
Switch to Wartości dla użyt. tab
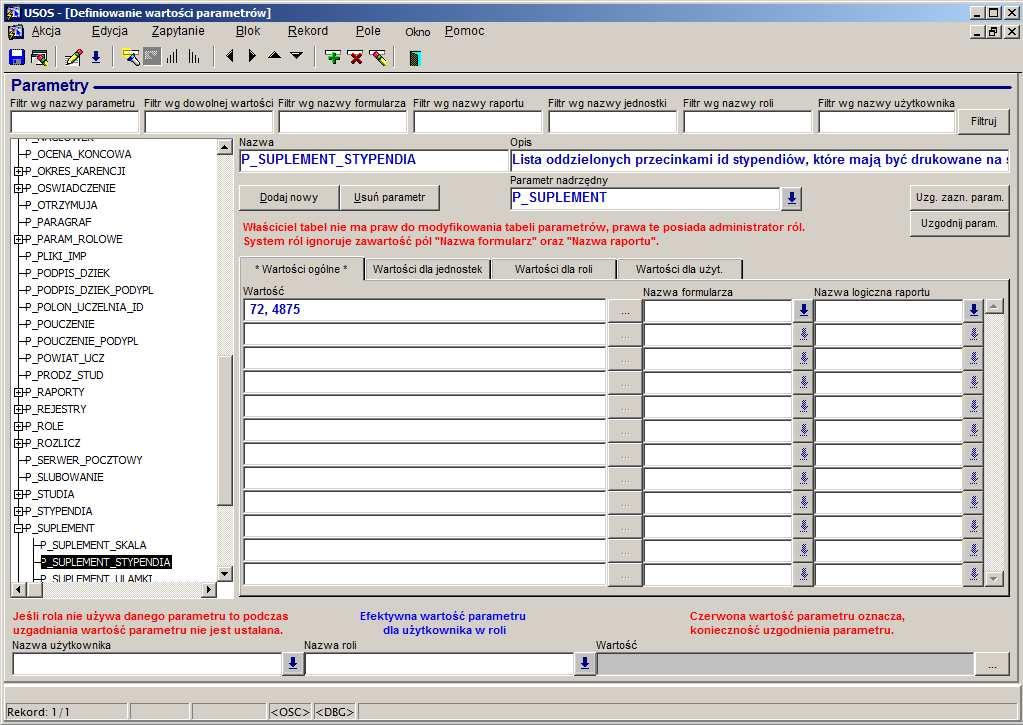(x=679, y=269)
